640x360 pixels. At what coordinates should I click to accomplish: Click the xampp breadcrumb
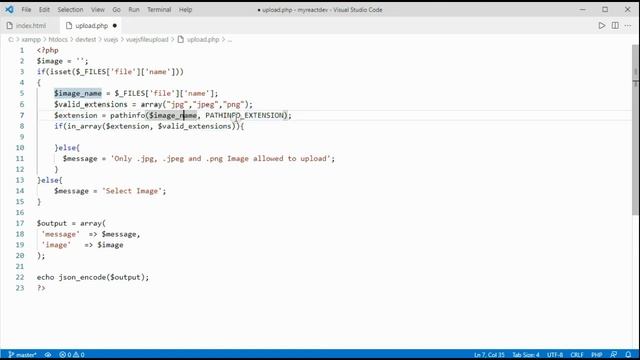[31, 40]
